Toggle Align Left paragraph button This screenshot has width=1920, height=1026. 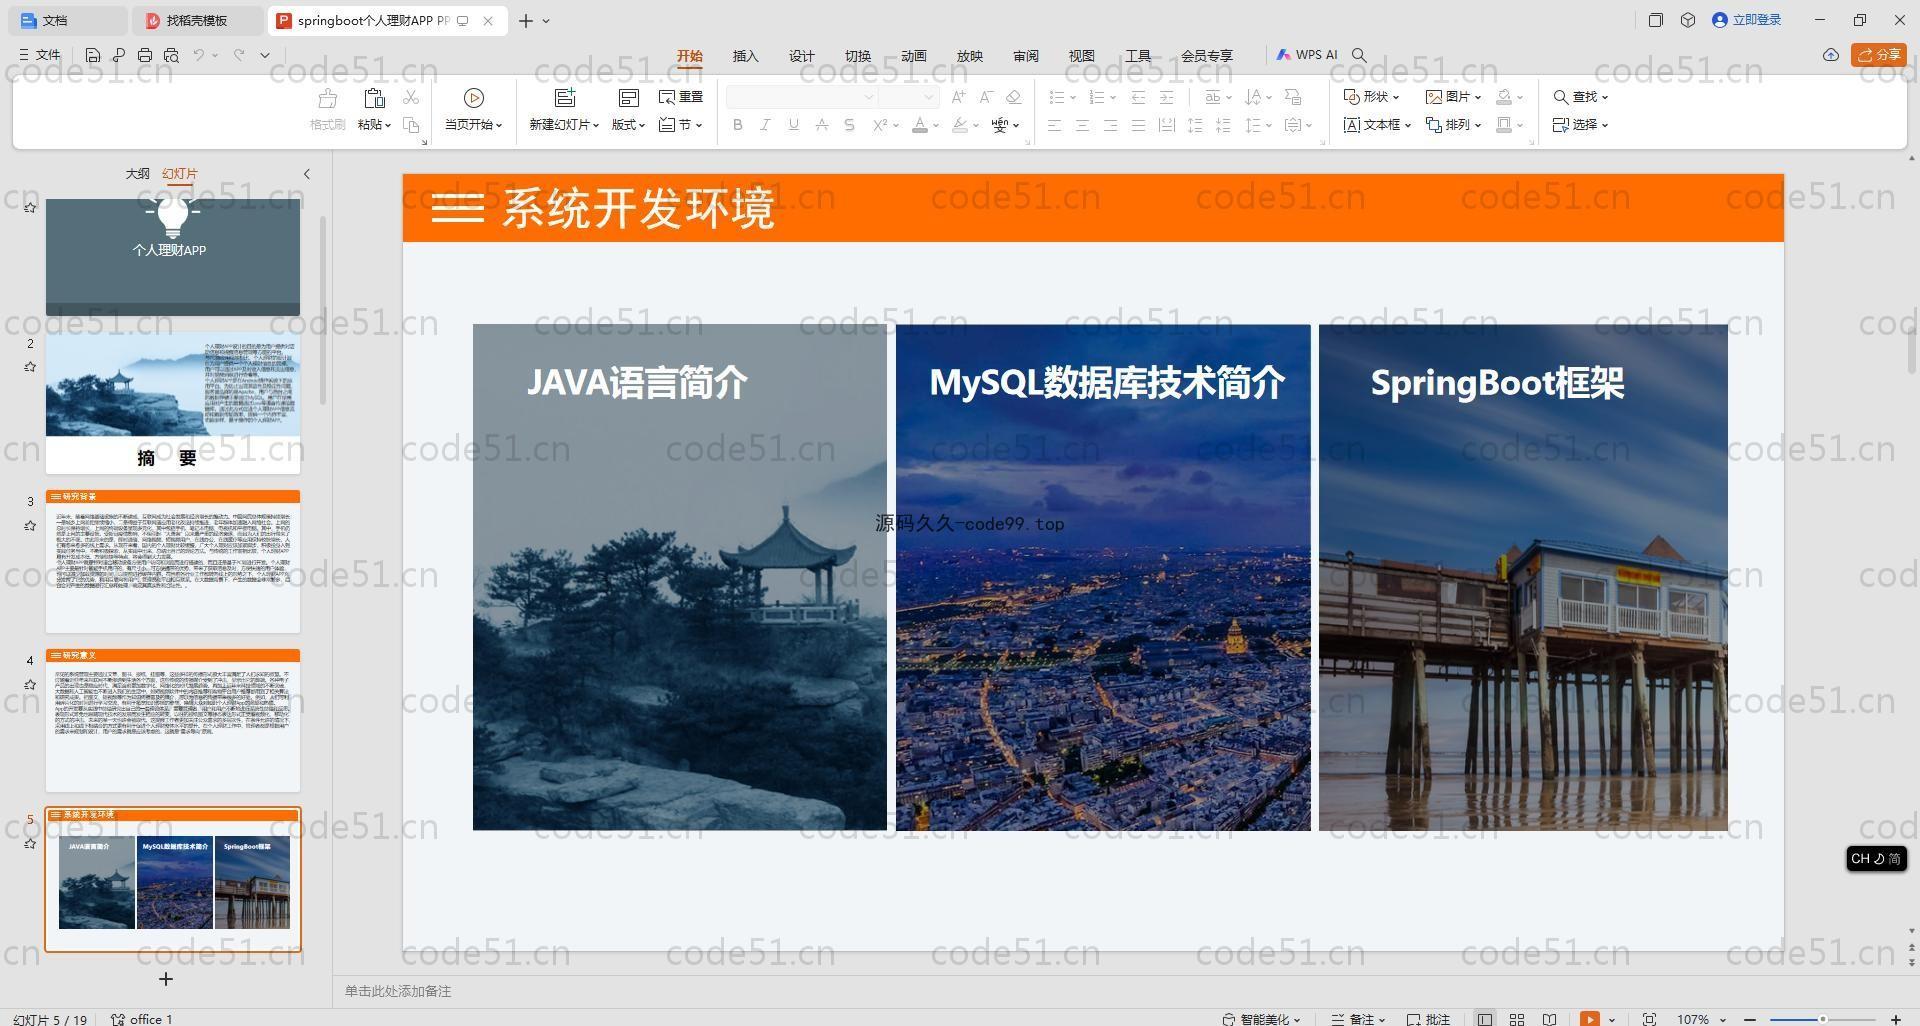[x=1054, y=125]
